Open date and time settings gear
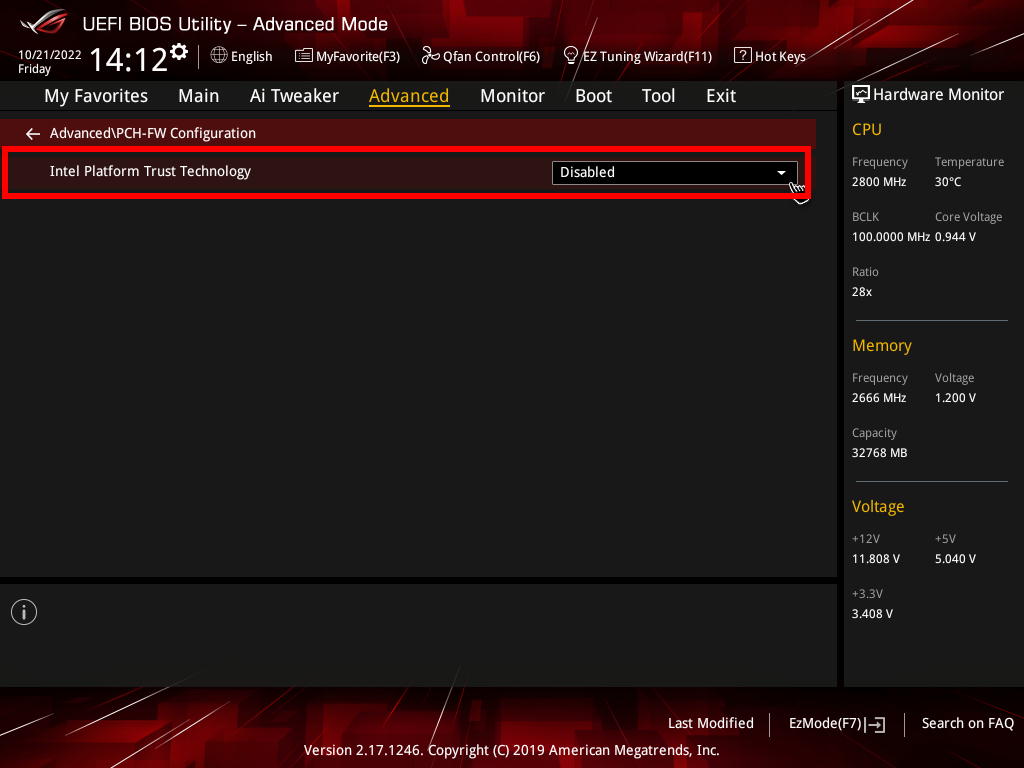This screenshot has width=1024, height=768. [x=179, y=52]
